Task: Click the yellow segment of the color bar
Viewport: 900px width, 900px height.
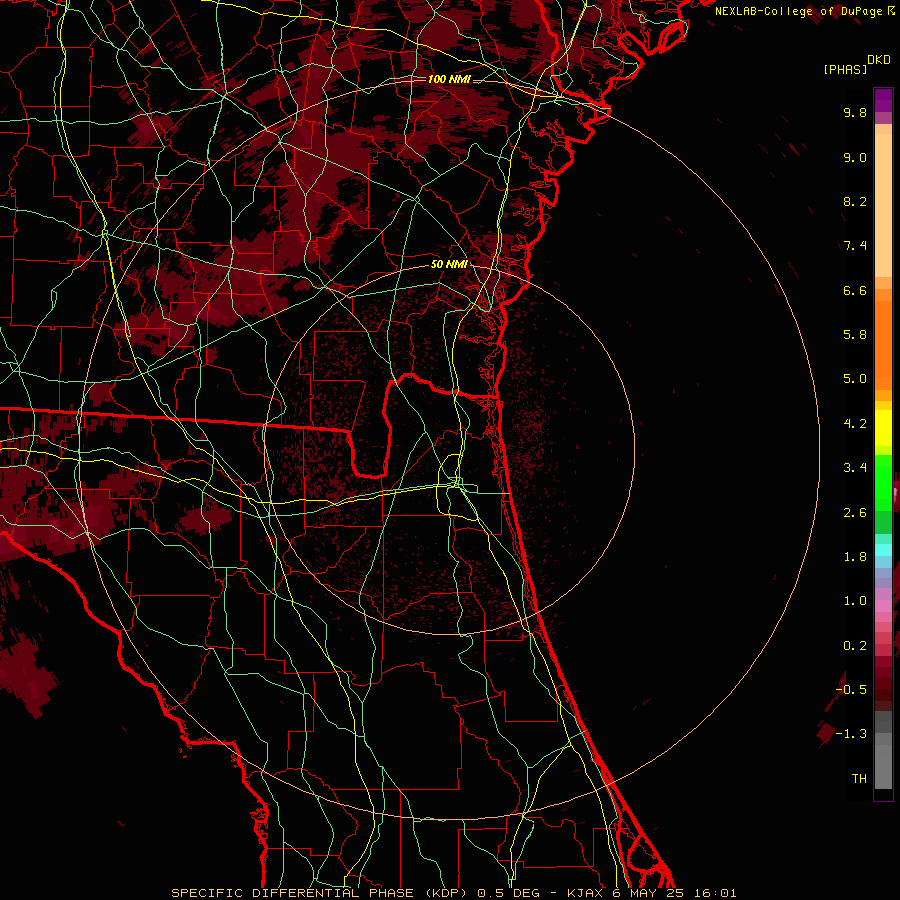Action: point(883,428)
